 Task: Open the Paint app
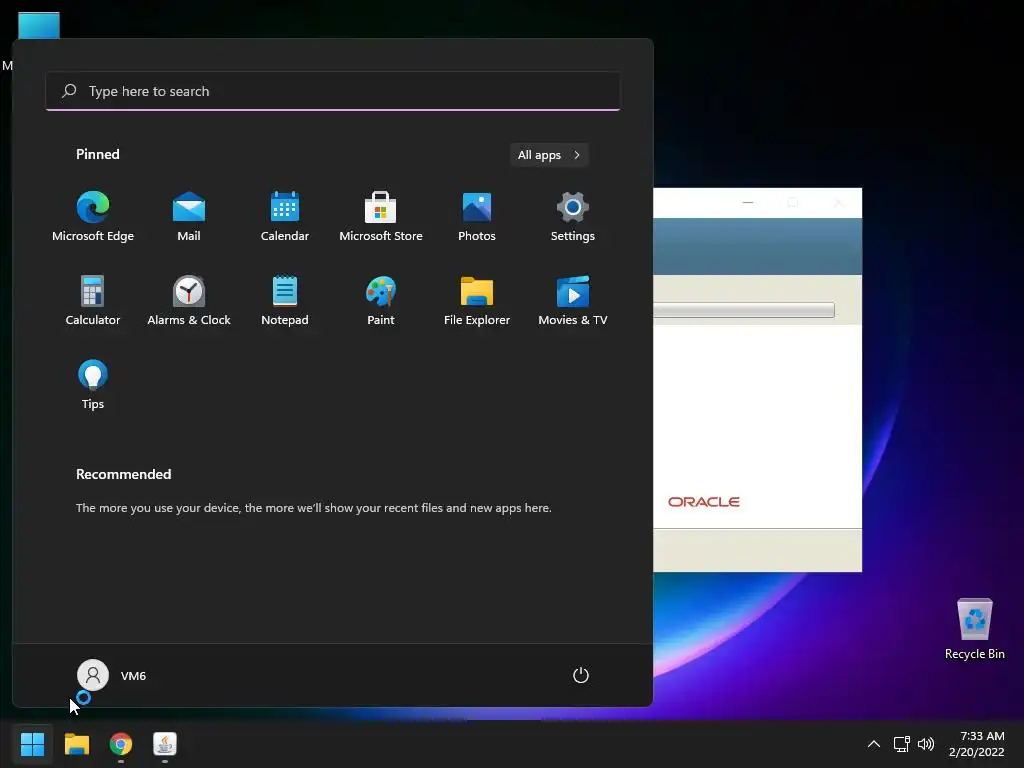[381, 301]
